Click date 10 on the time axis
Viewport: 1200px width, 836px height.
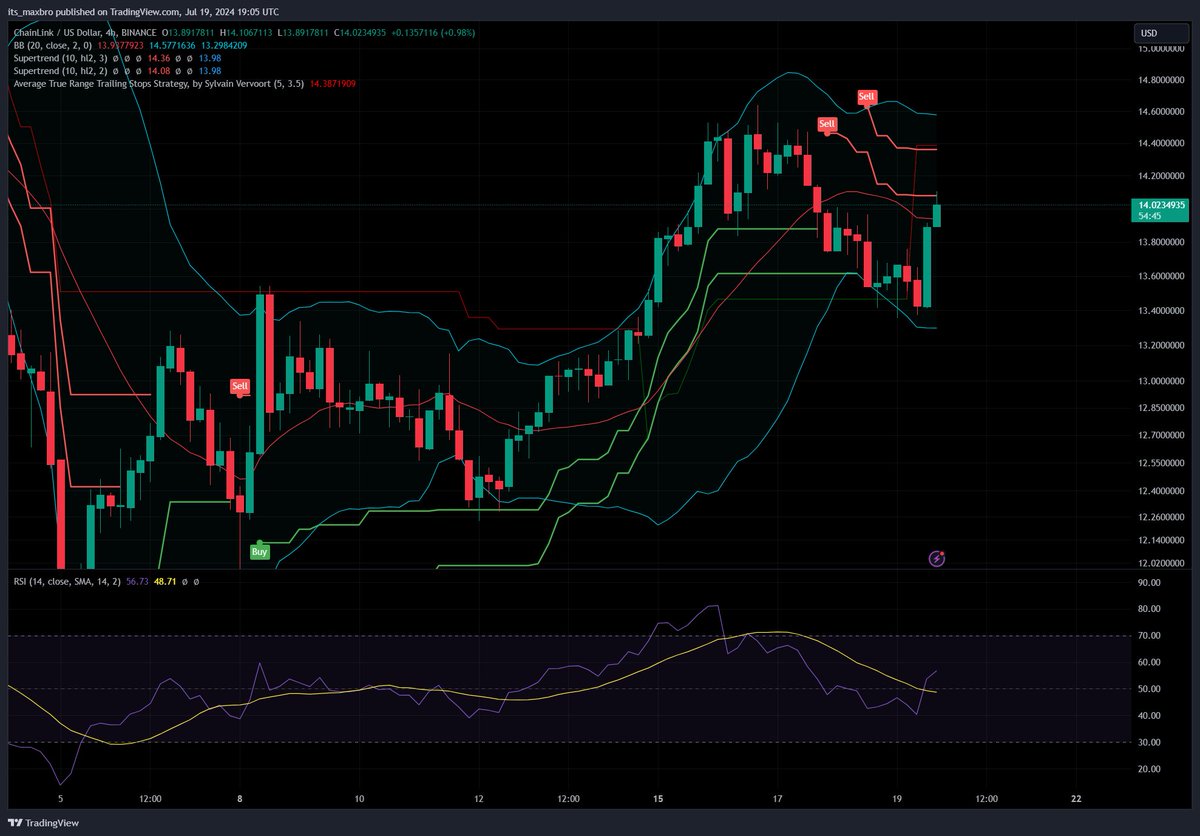click(x=359, y=799)
